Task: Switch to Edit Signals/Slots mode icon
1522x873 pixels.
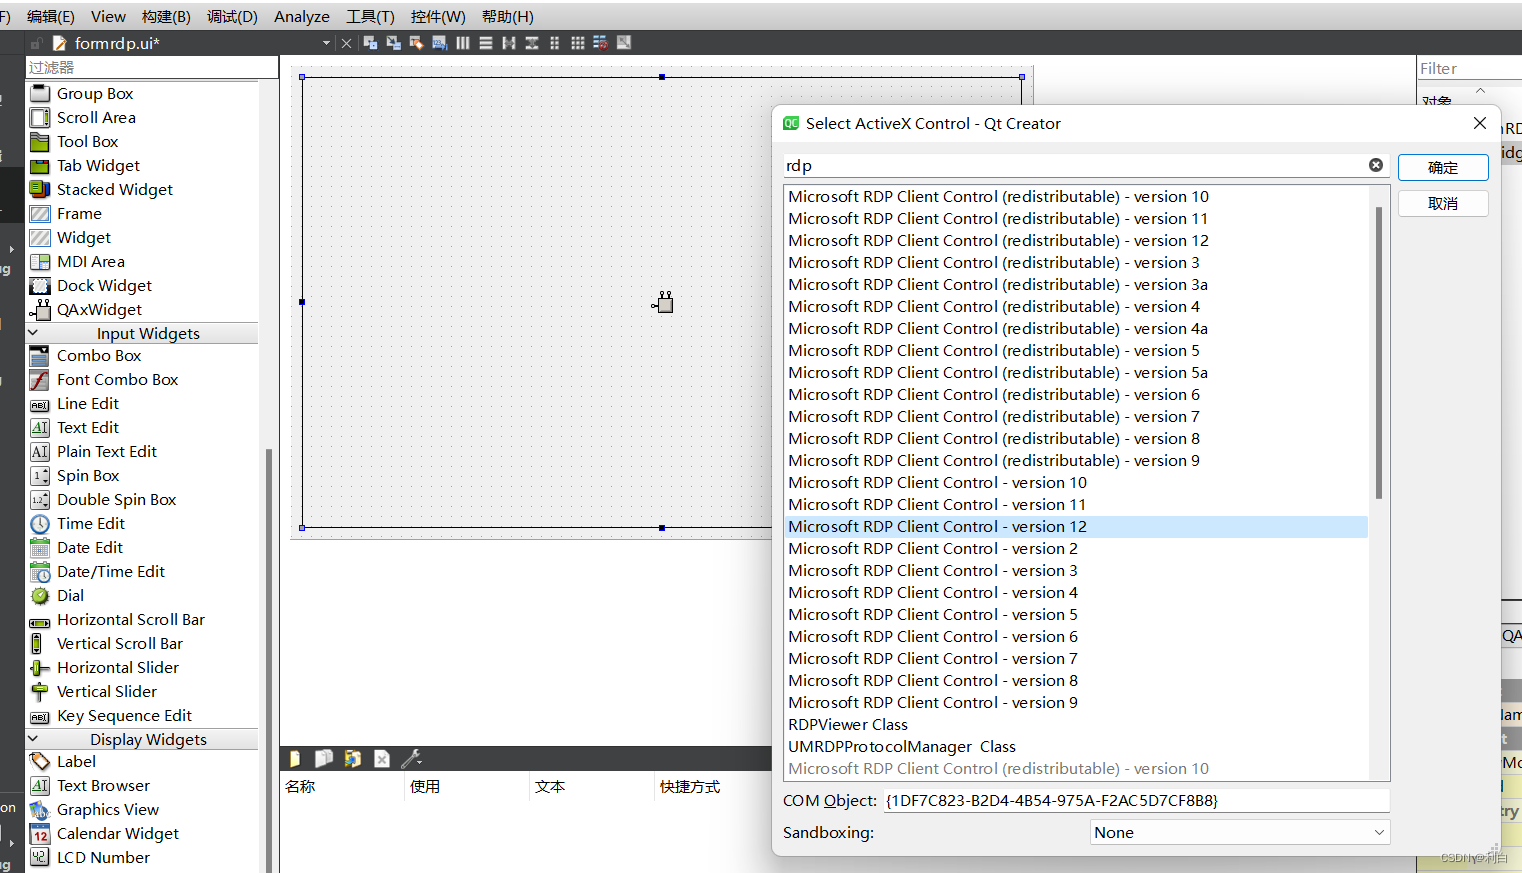Action: tap(393, 43)
